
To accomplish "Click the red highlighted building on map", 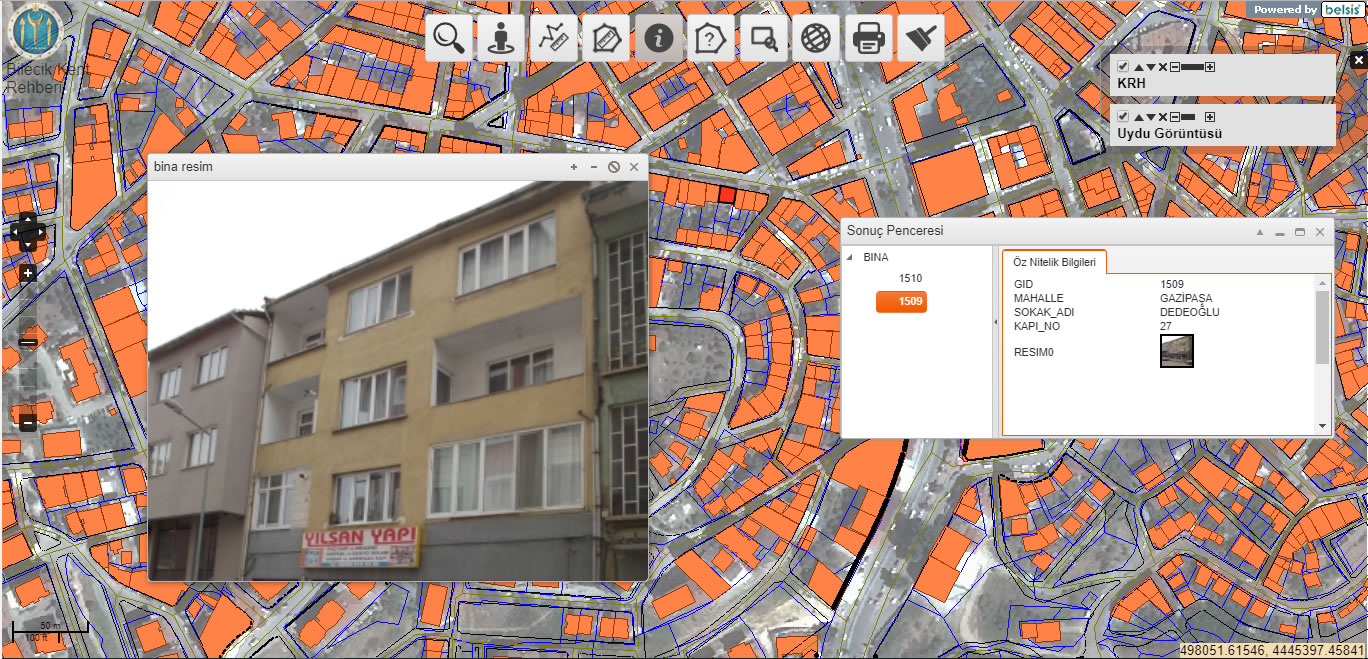I will [727, 194].
